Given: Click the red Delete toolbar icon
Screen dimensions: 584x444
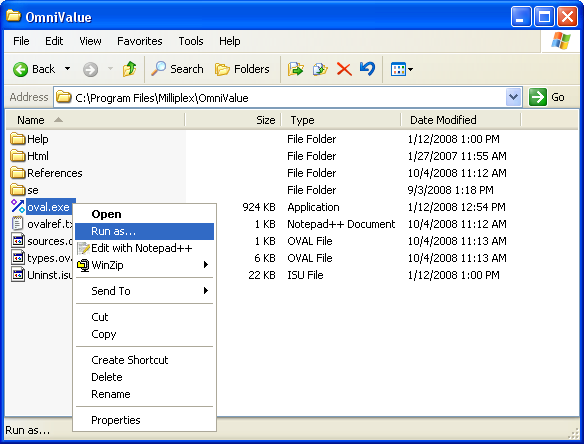Looking at the screenshot, I should 344,69.
